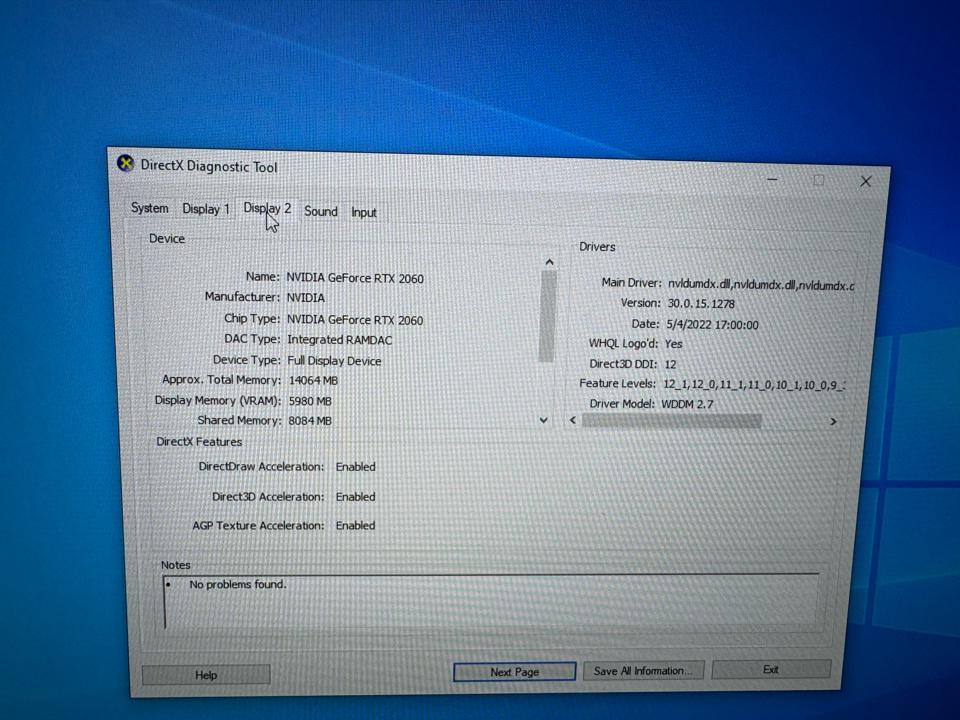Click the Name value NVIDIA GeForce RTX 2060

355,279
